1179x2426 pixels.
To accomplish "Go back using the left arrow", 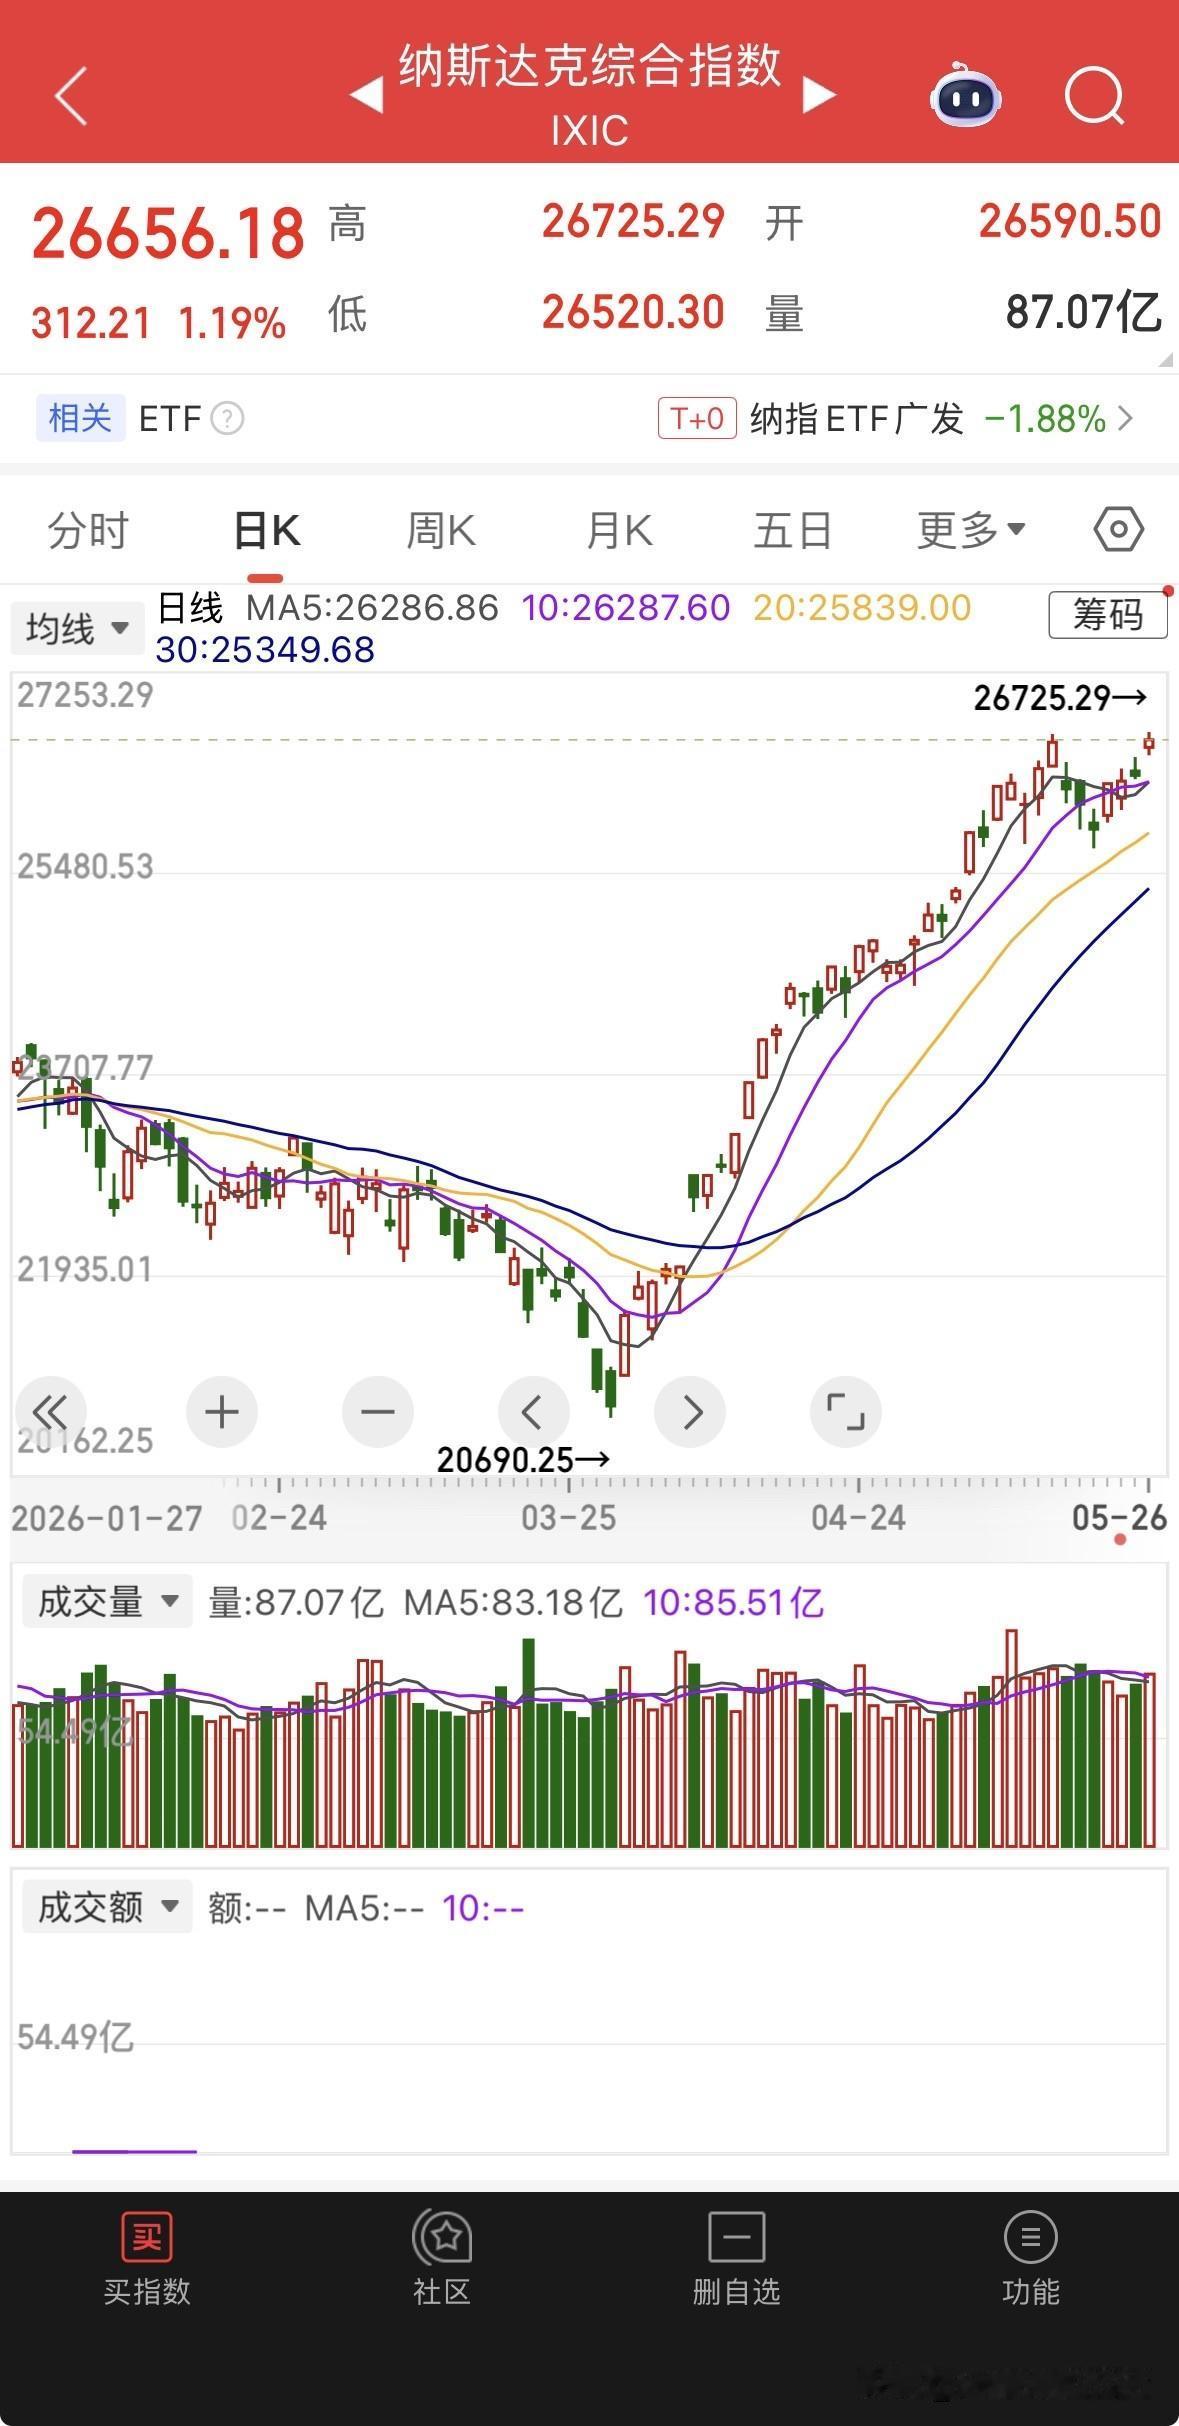I will pos(71,96).
